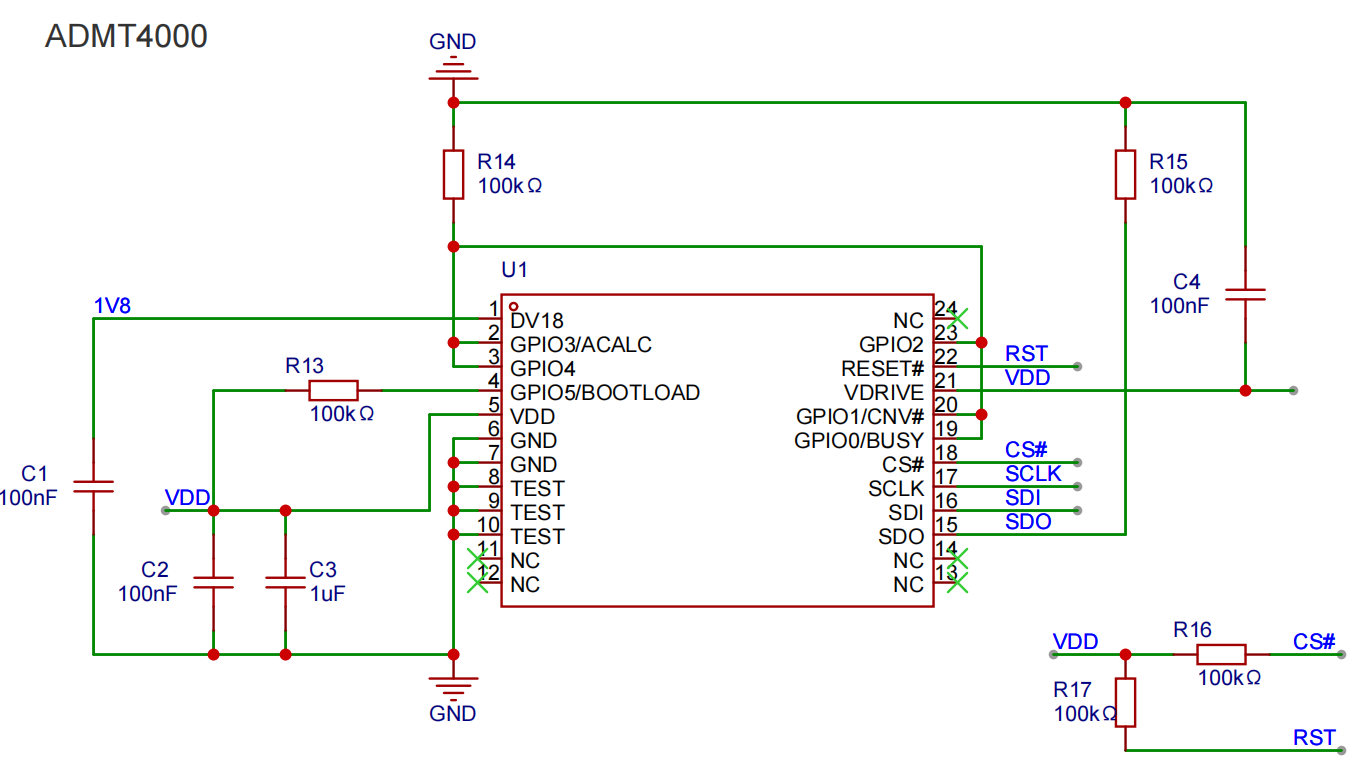Select the TEST pin name on pin 9
Viewport: 1359px width, 782px height.
click(x=537, y=512)
